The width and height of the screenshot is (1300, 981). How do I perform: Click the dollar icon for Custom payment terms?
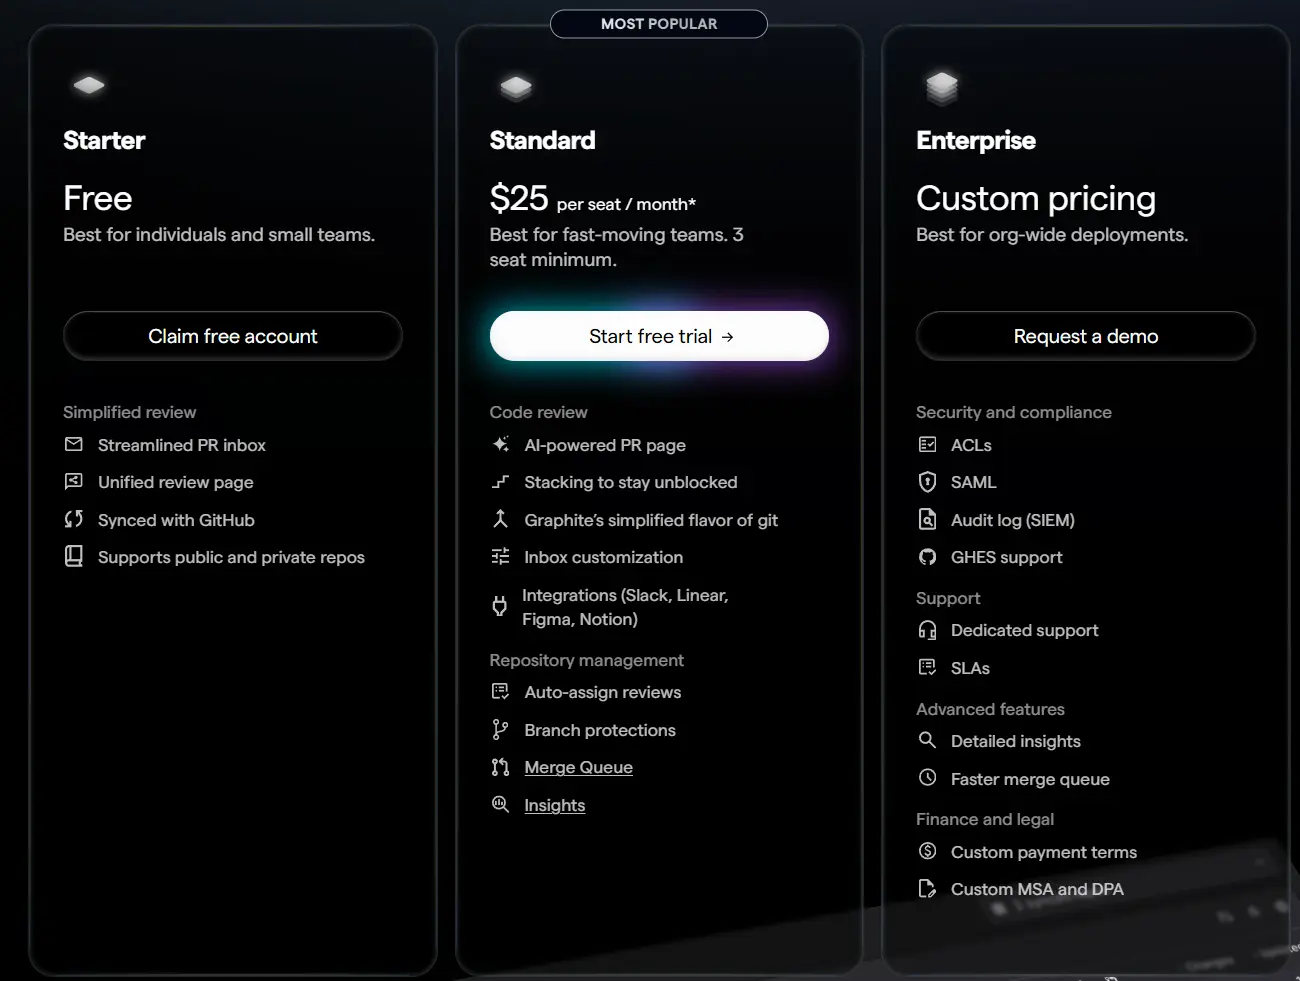[927, 851]
